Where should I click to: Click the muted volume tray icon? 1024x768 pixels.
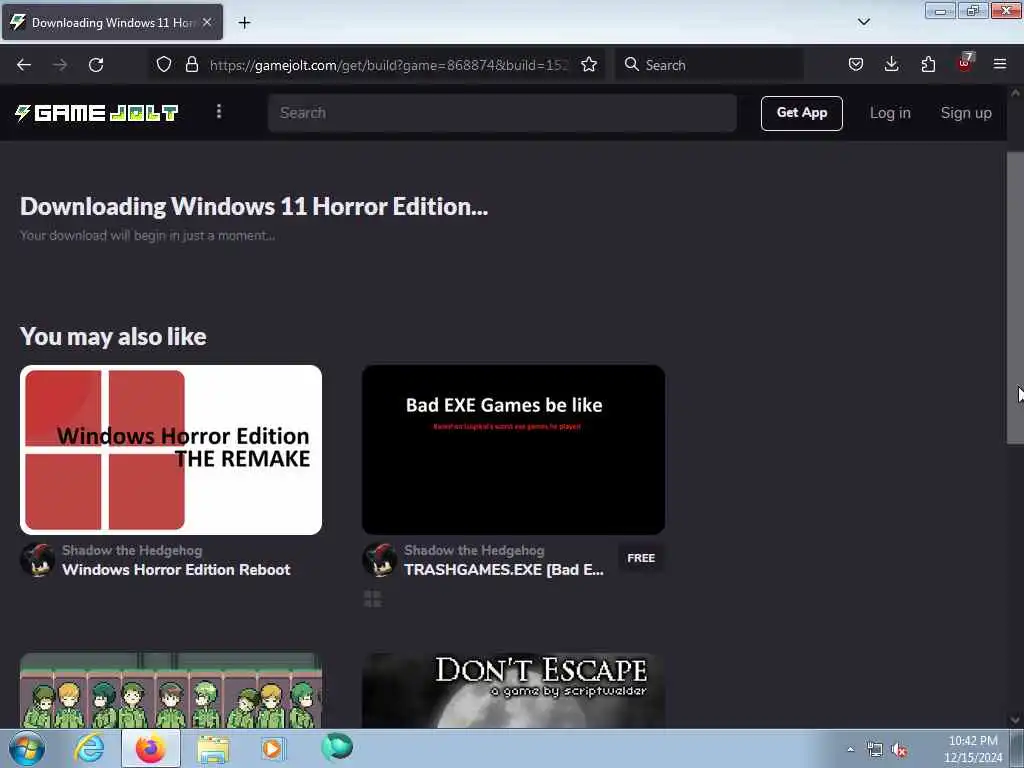click(899, 750)
